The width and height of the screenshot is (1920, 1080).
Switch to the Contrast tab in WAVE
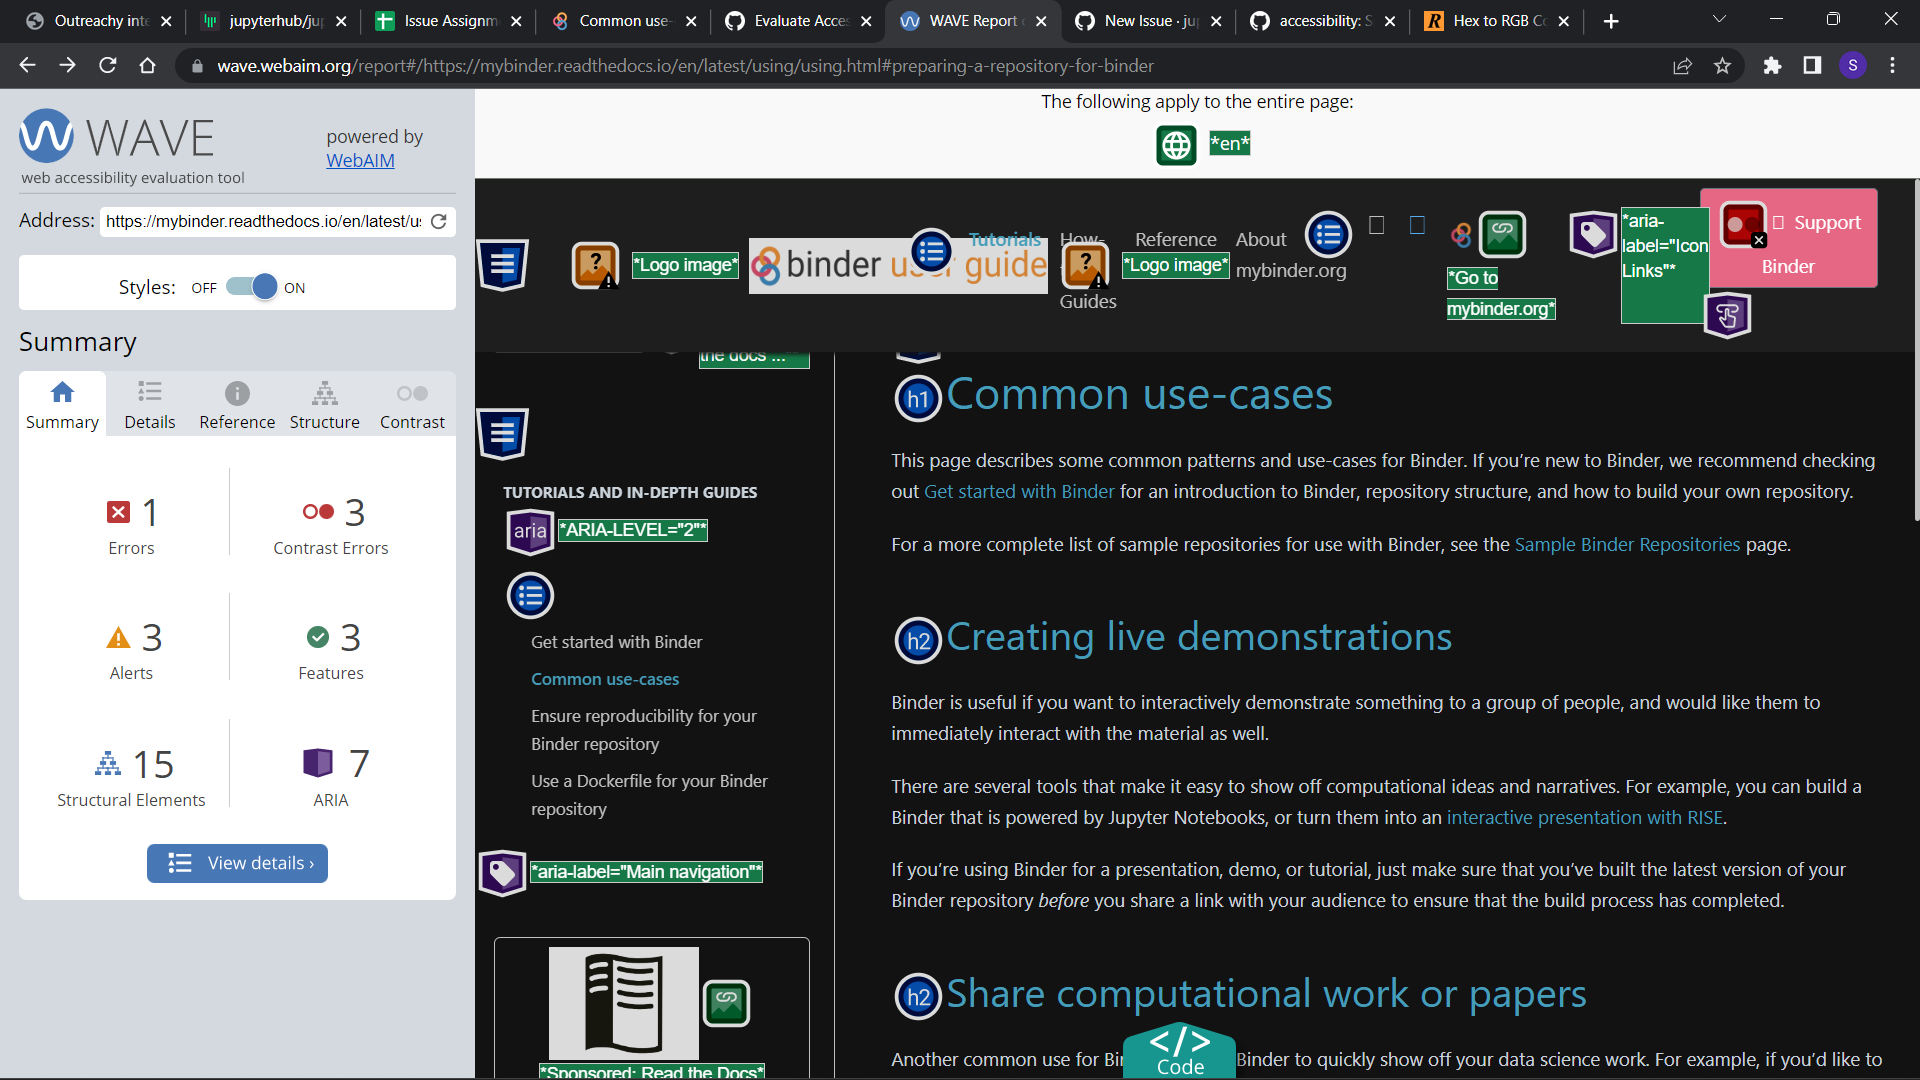point(412,405)
